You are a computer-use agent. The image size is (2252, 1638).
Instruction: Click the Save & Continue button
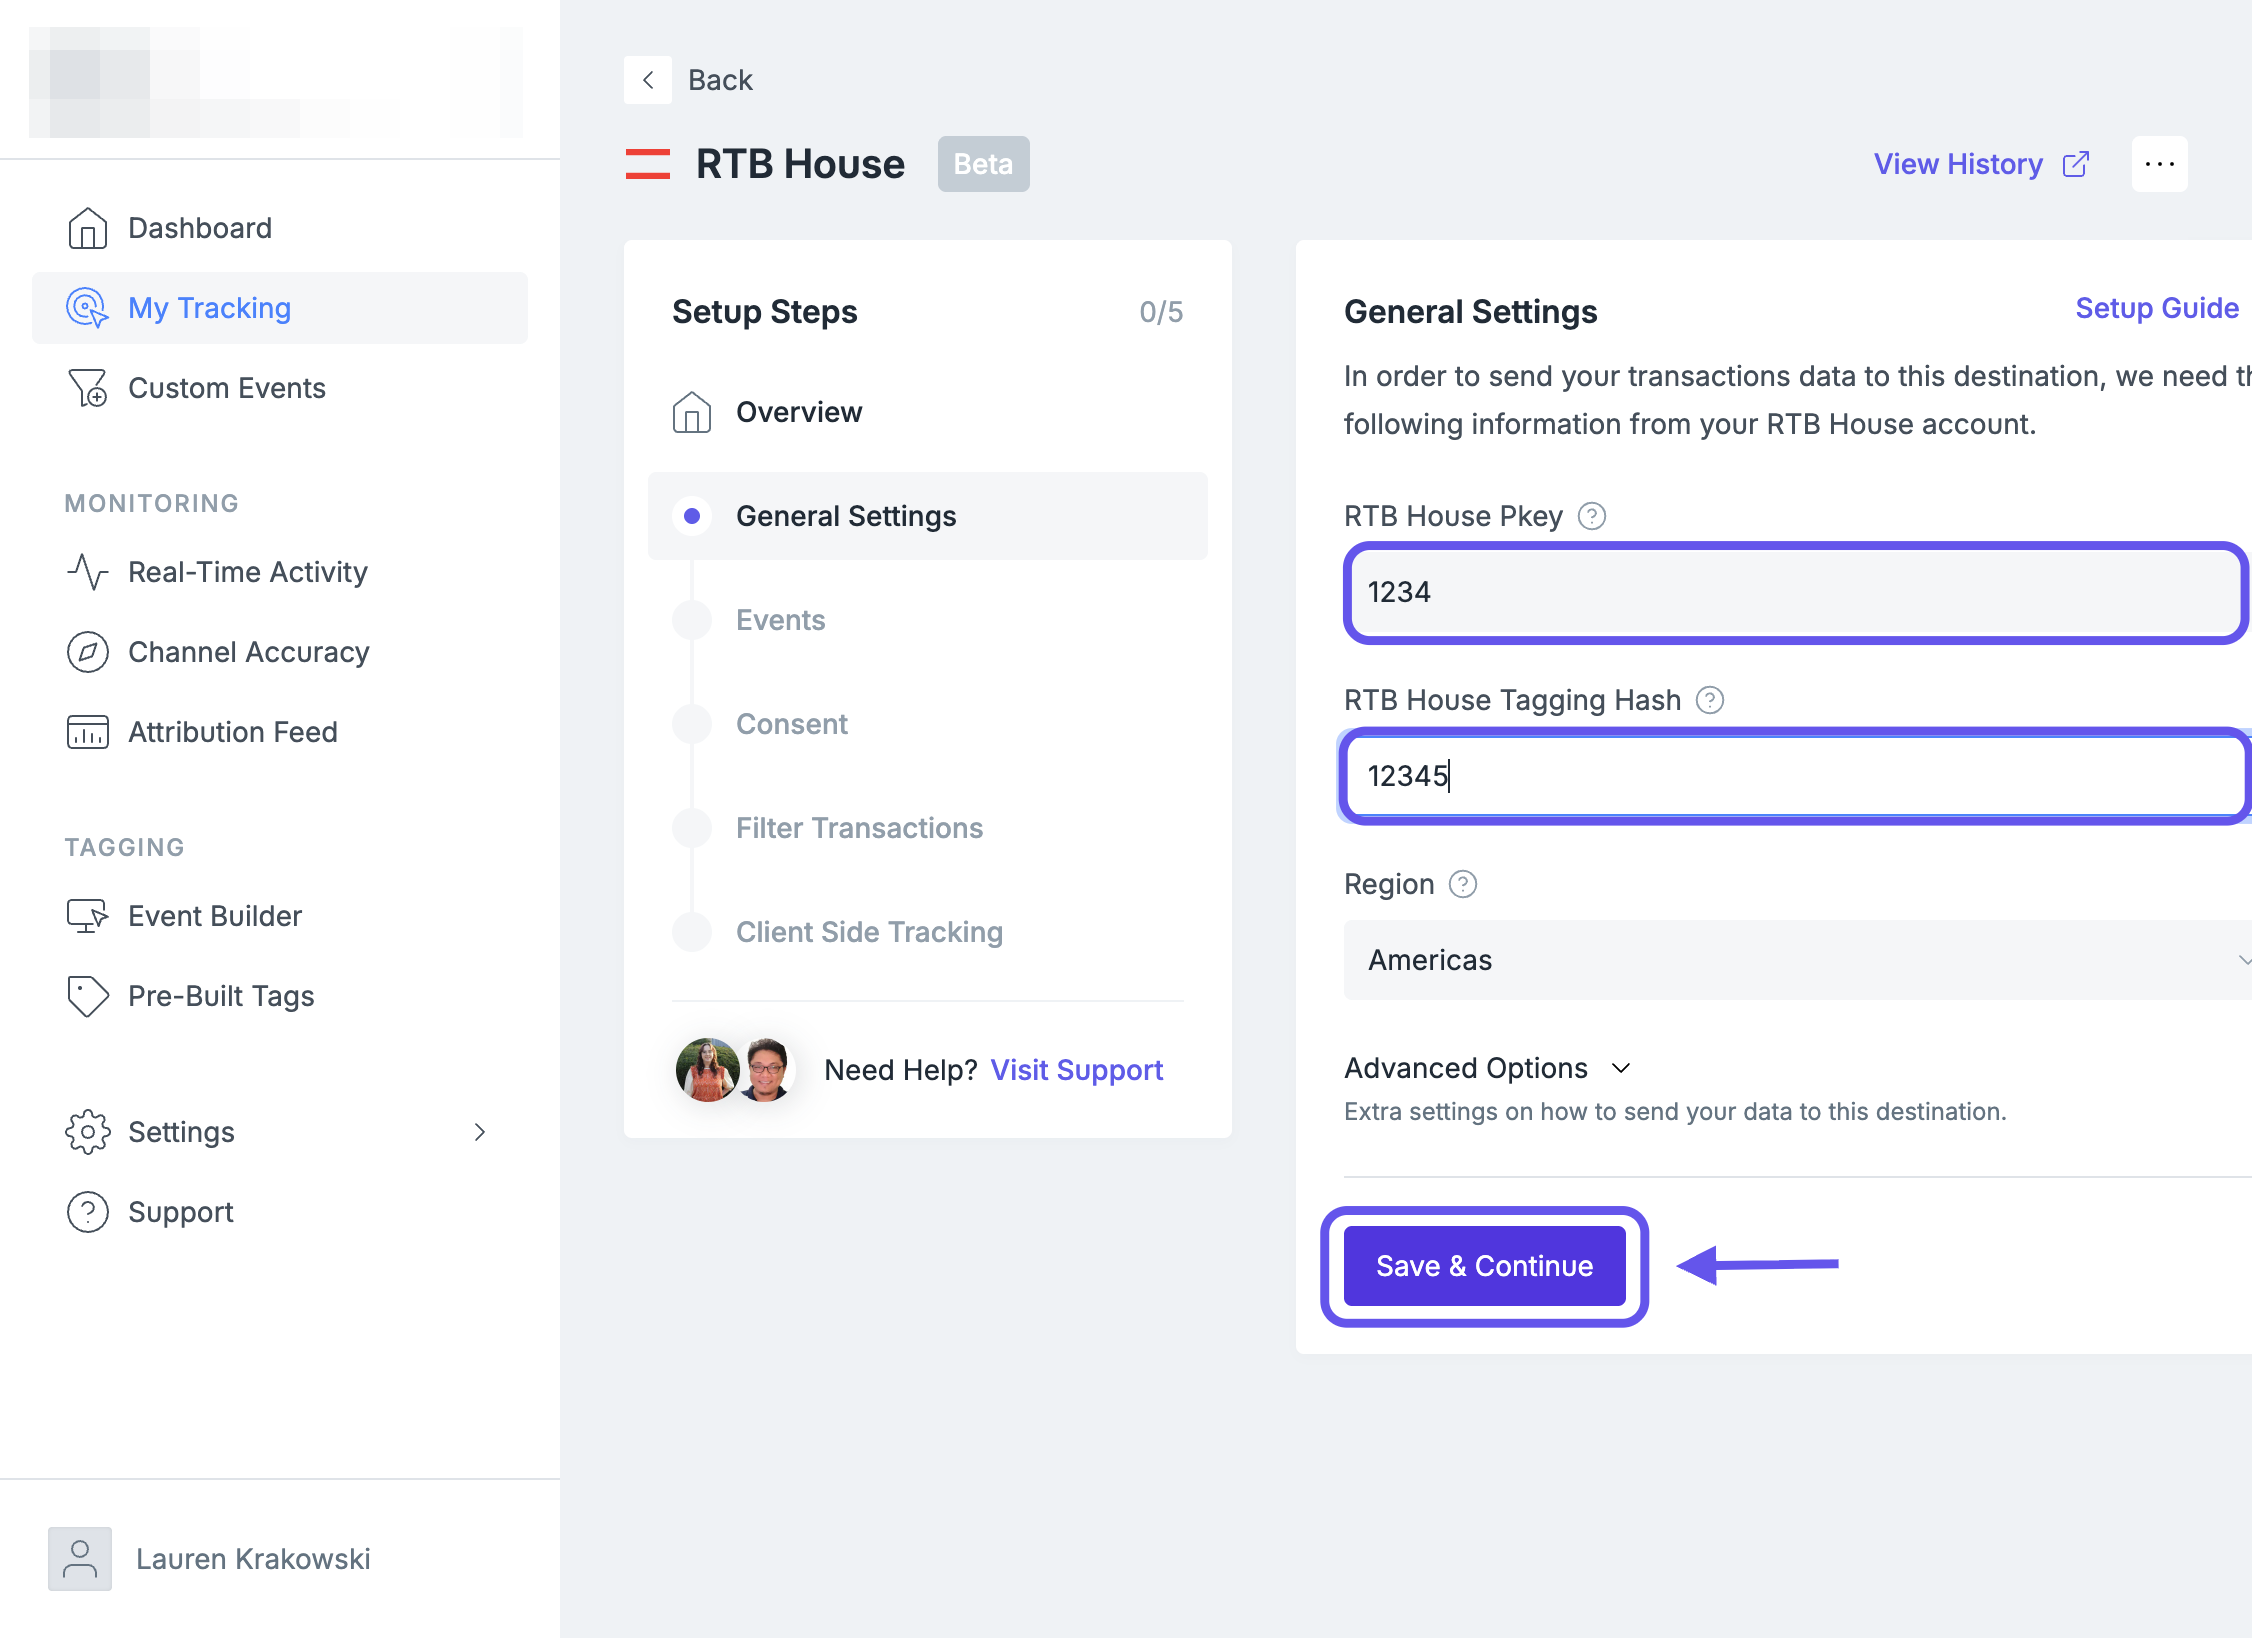pyautogui.click(x=1484, y=1266)
